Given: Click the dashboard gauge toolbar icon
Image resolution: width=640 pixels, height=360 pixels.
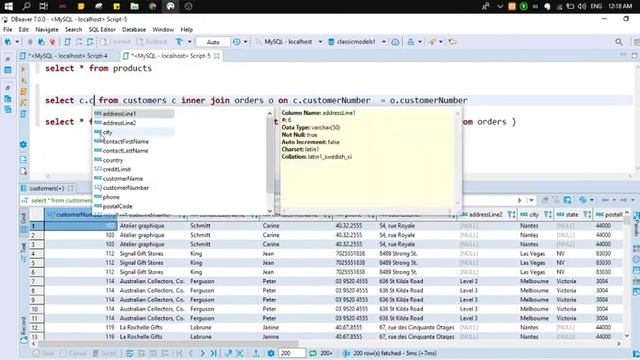Looking at the screenshot, I should [x=395, y=42].
